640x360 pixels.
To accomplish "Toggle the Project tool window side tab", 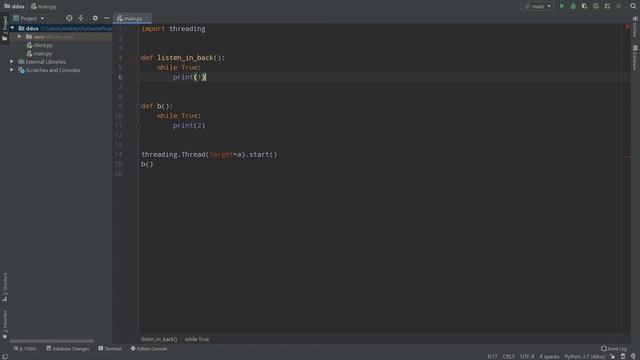I will pos(4,28).
